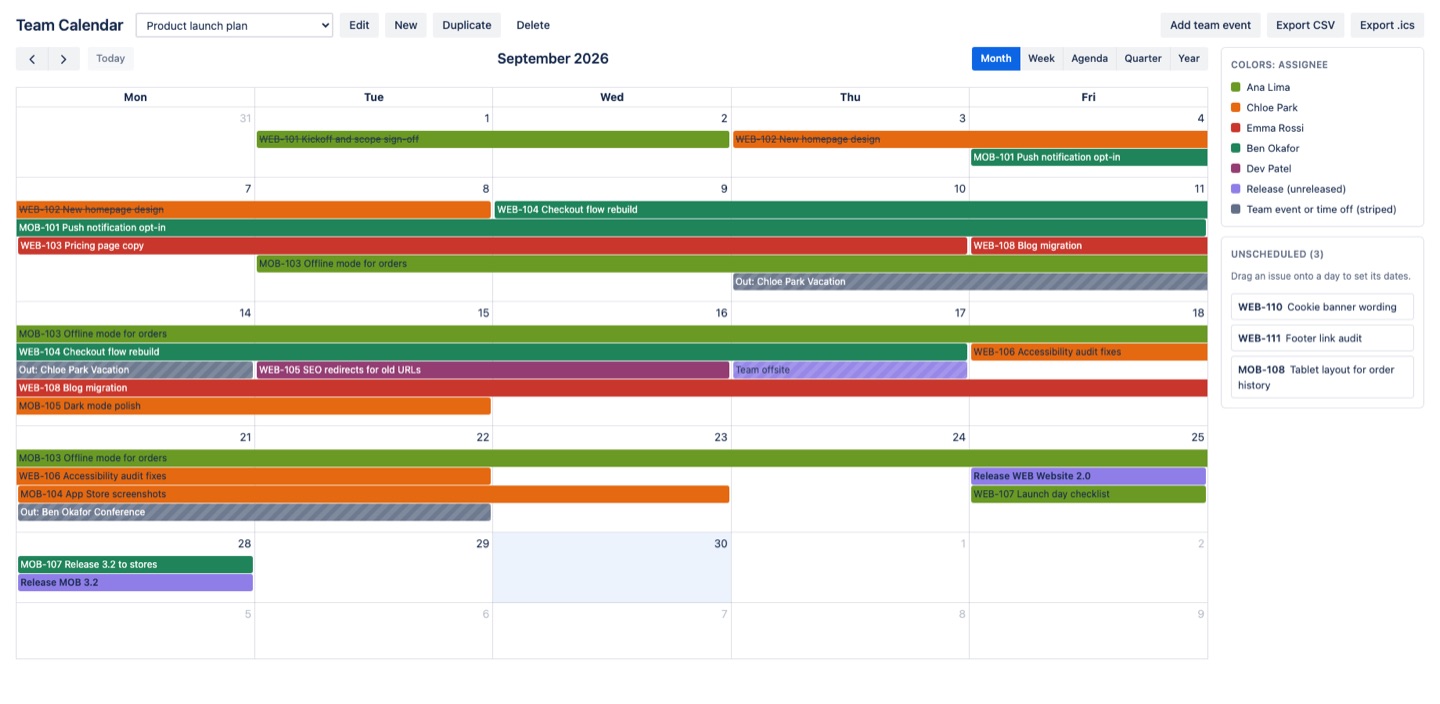The image size is (1440, 704).
Task: Open Out: Chloe Park Vacation starting Thursday 10
Action: 970,282
